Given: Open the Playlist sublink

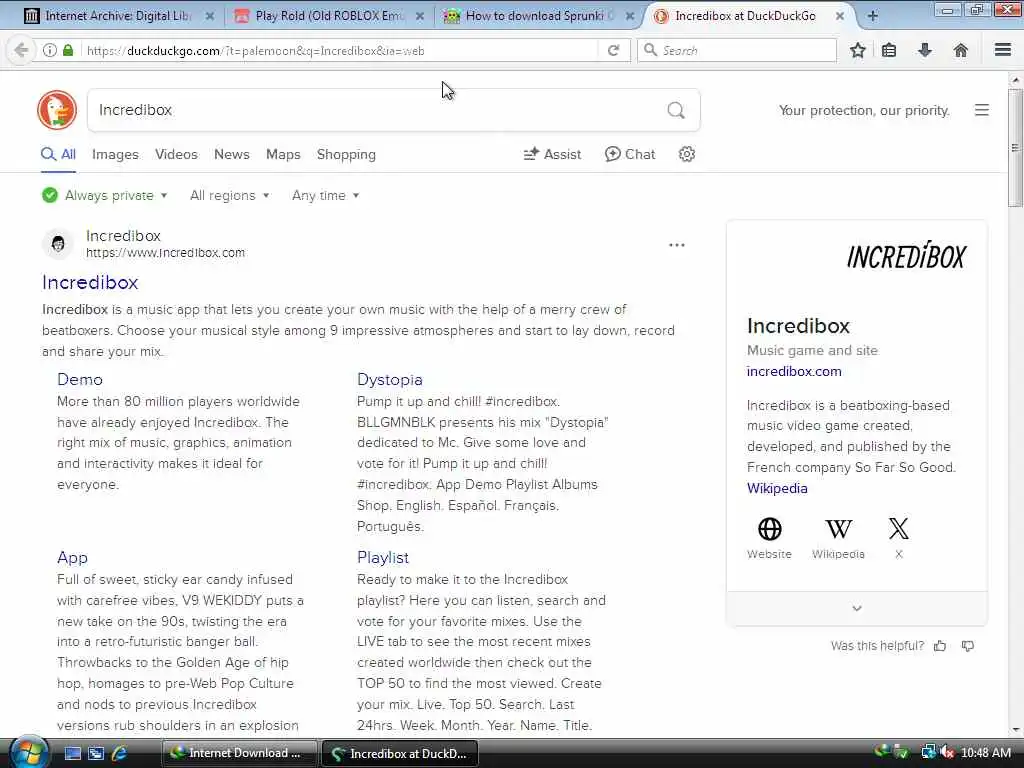Looking at the screenshot, I should point(383,558).
